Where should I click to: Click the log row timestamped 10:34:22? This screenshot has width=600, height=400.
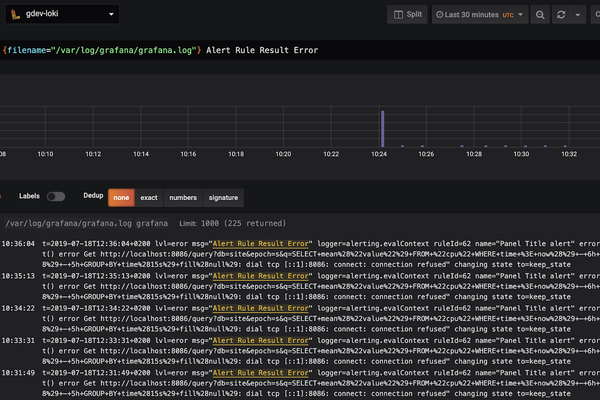pos(300,318)
